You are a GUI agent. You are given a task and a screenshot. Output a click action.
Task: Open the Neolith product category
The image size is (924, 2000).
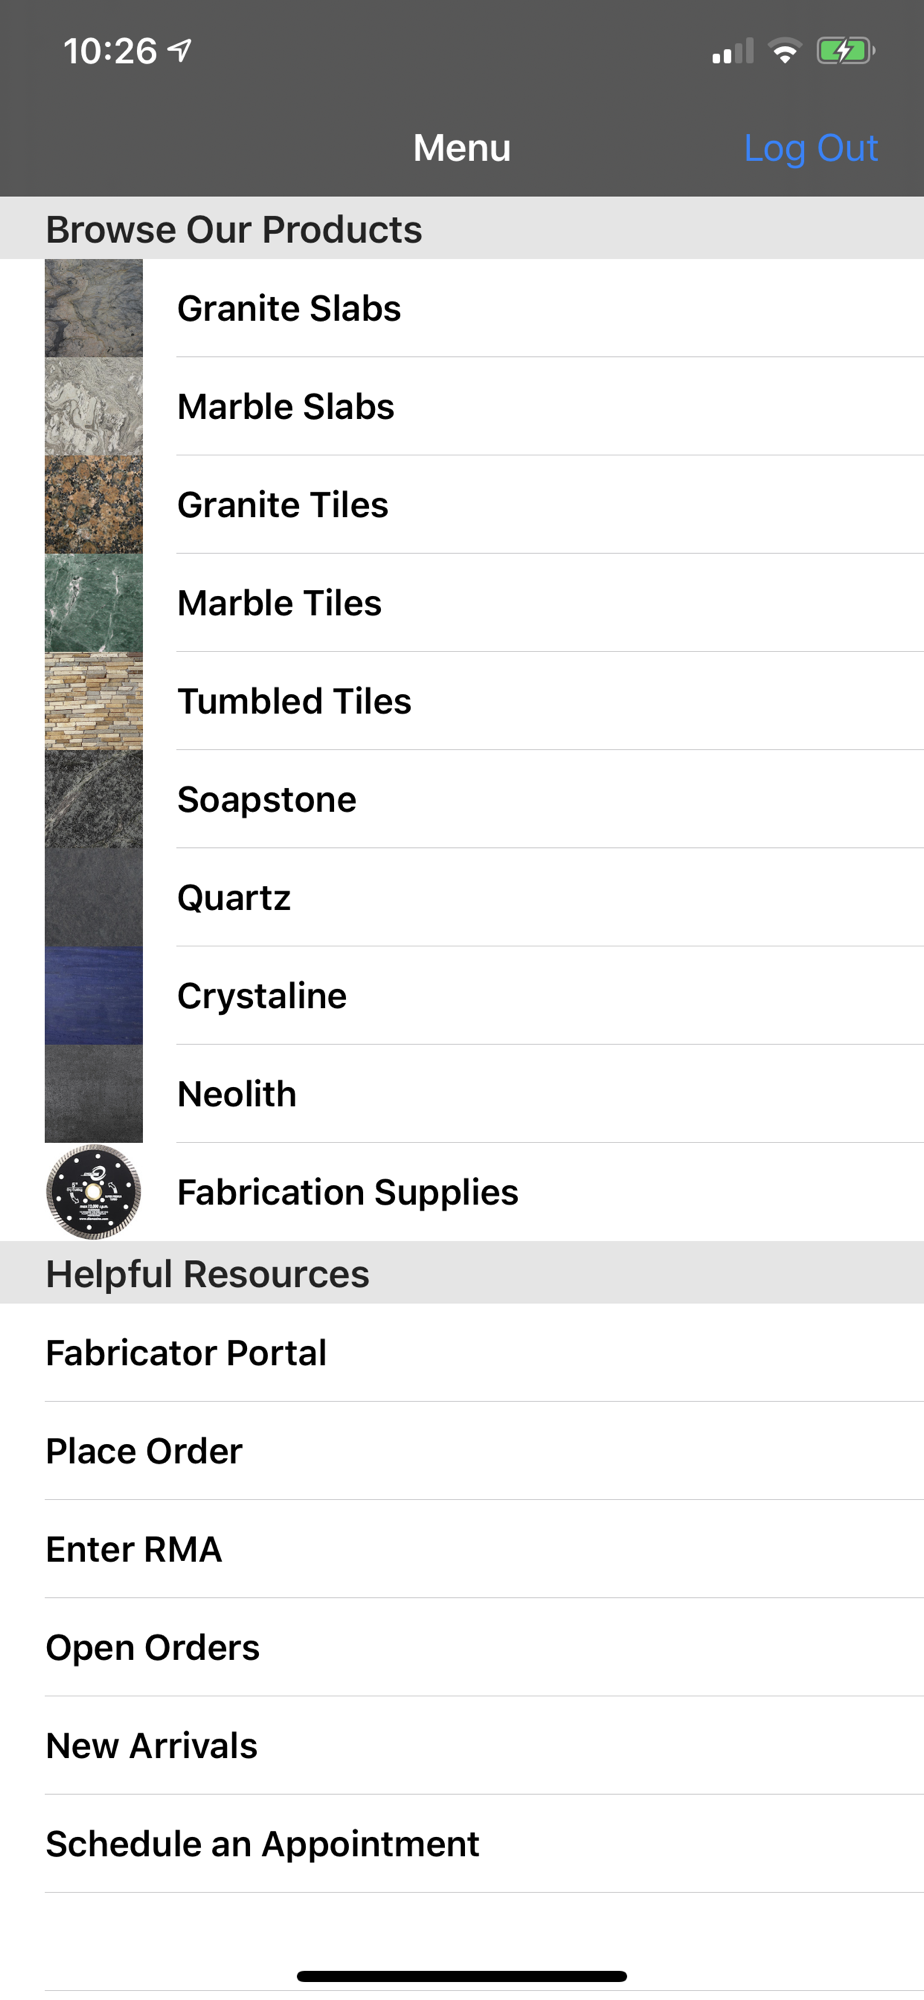[237, 1094]
